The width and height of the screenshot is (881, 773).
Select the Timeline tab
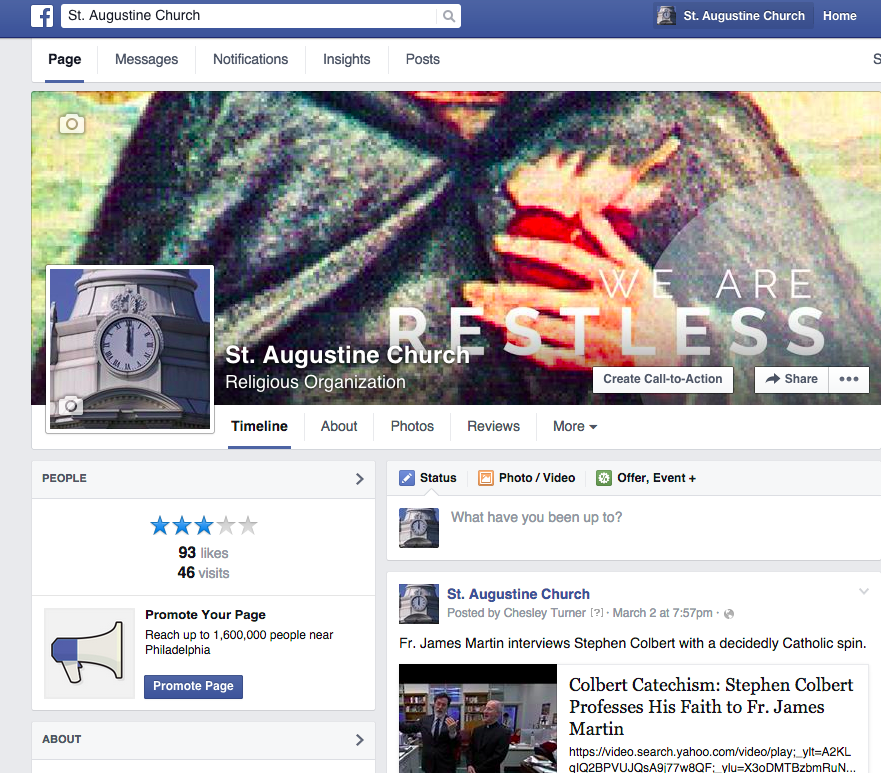tap(260, 426)
